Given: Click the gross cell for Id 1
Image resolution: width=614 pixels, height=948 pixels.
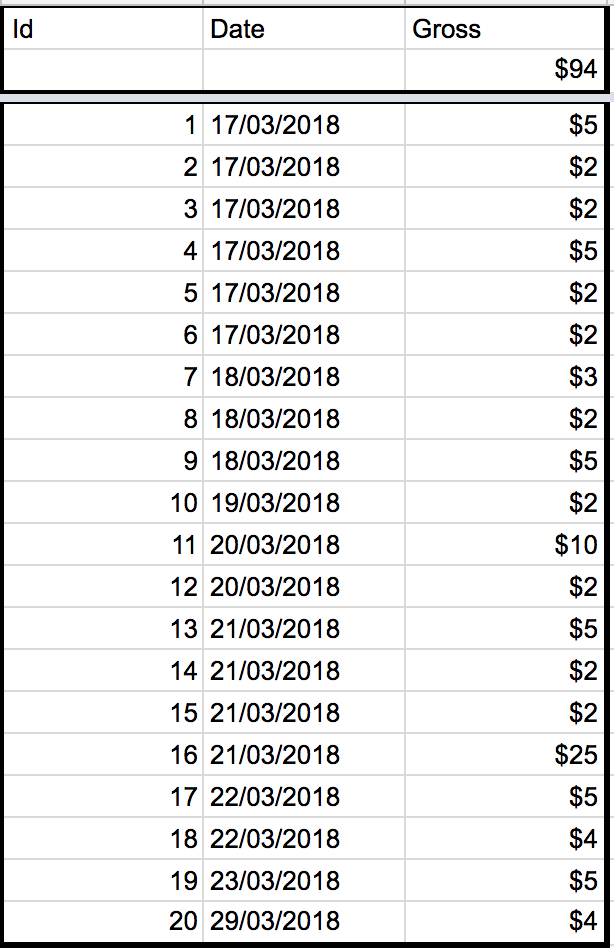Looking at the screenshot, I should (x=504, y=125).
